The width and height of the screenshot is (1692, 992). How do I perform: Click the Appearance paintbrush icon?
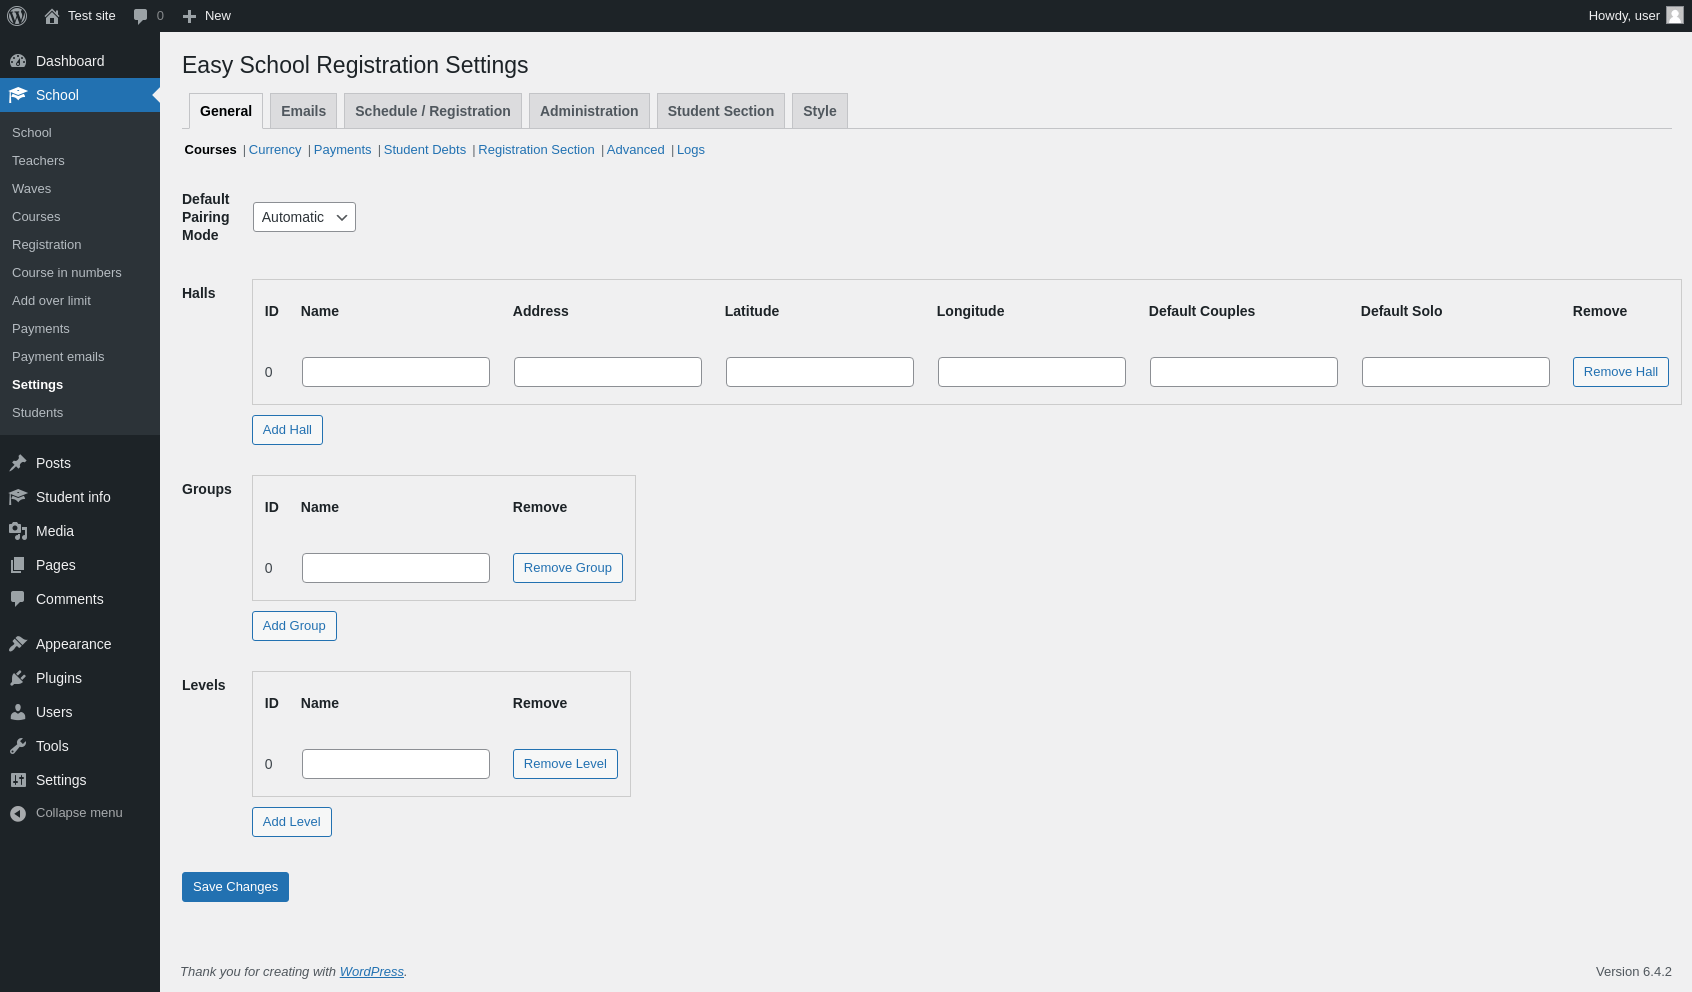tap(18, 644)
